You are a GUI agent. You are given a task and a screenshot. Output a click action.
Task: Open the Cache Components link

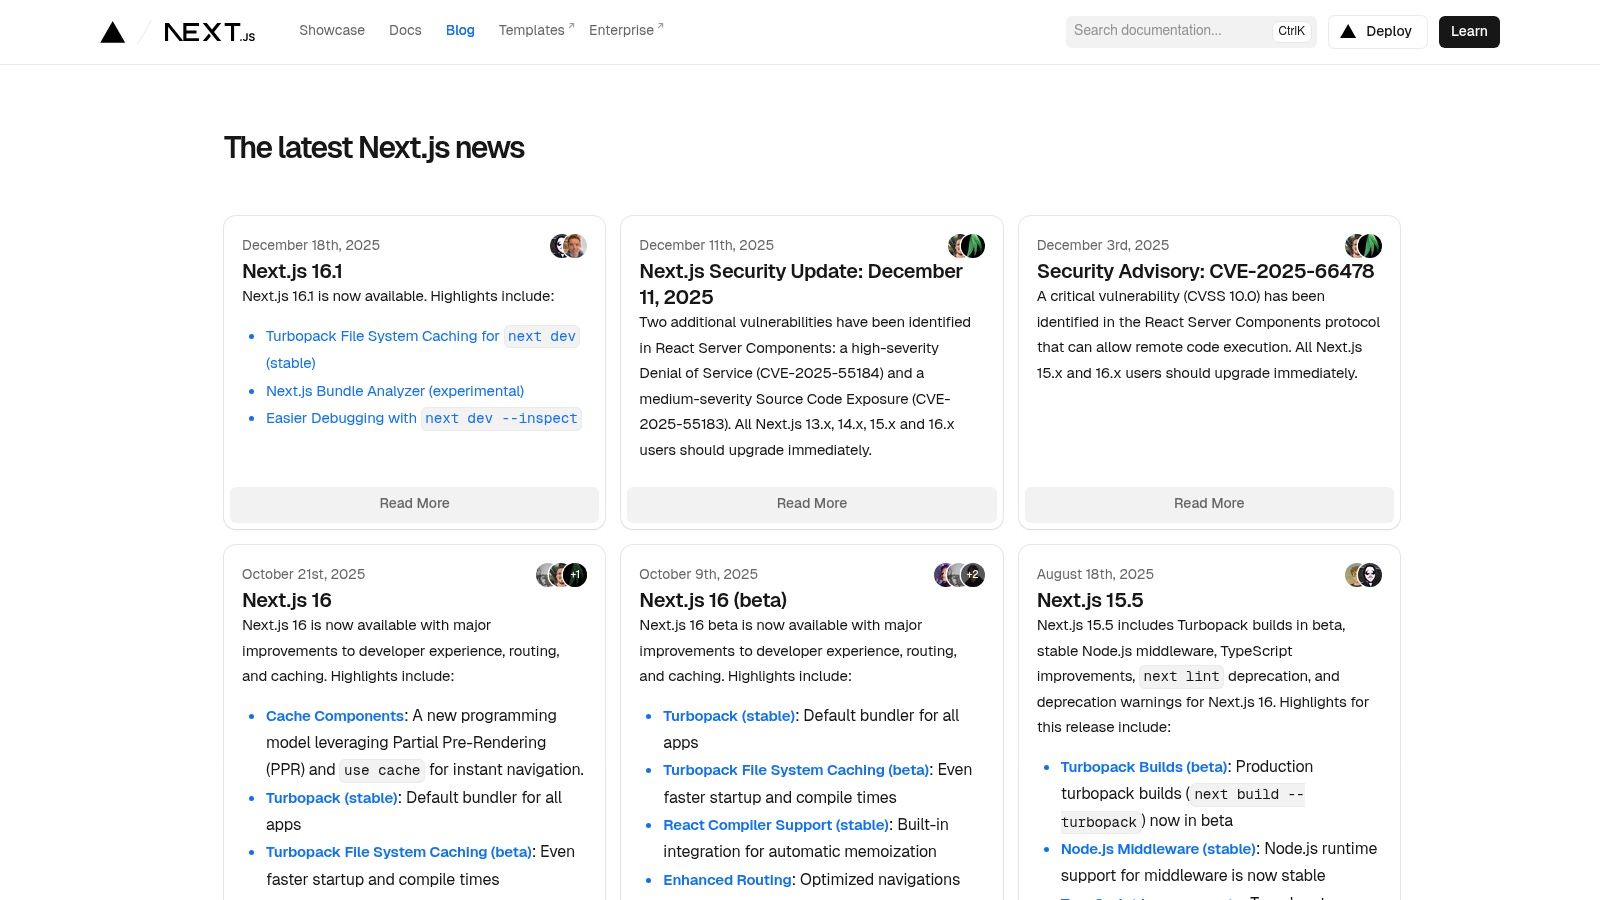[x=334, y=715]
